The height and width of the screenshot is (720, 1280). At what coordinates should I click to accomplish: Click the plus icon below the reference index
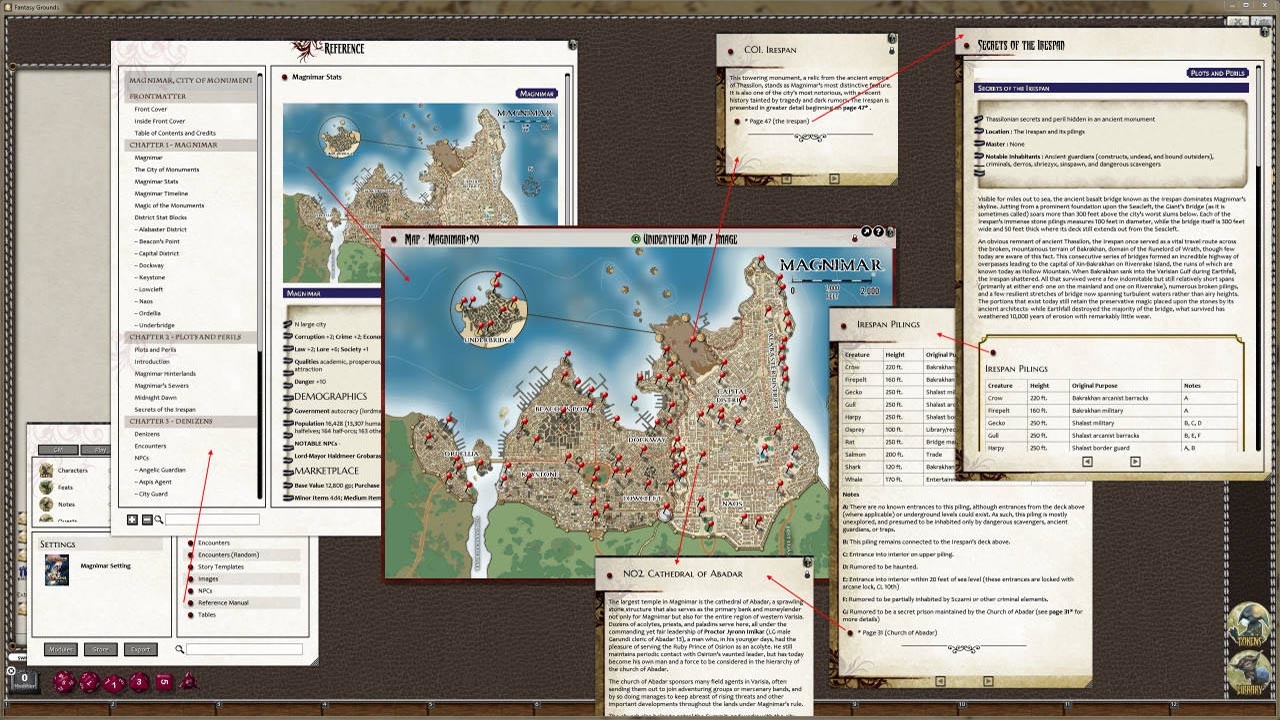[131, 520]
